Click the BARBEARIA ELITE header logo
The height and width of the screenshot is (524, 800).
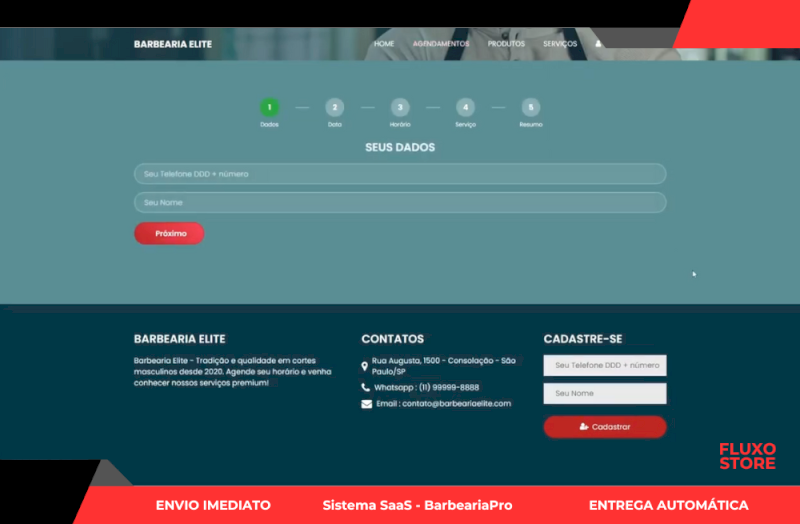coord(172,44)
